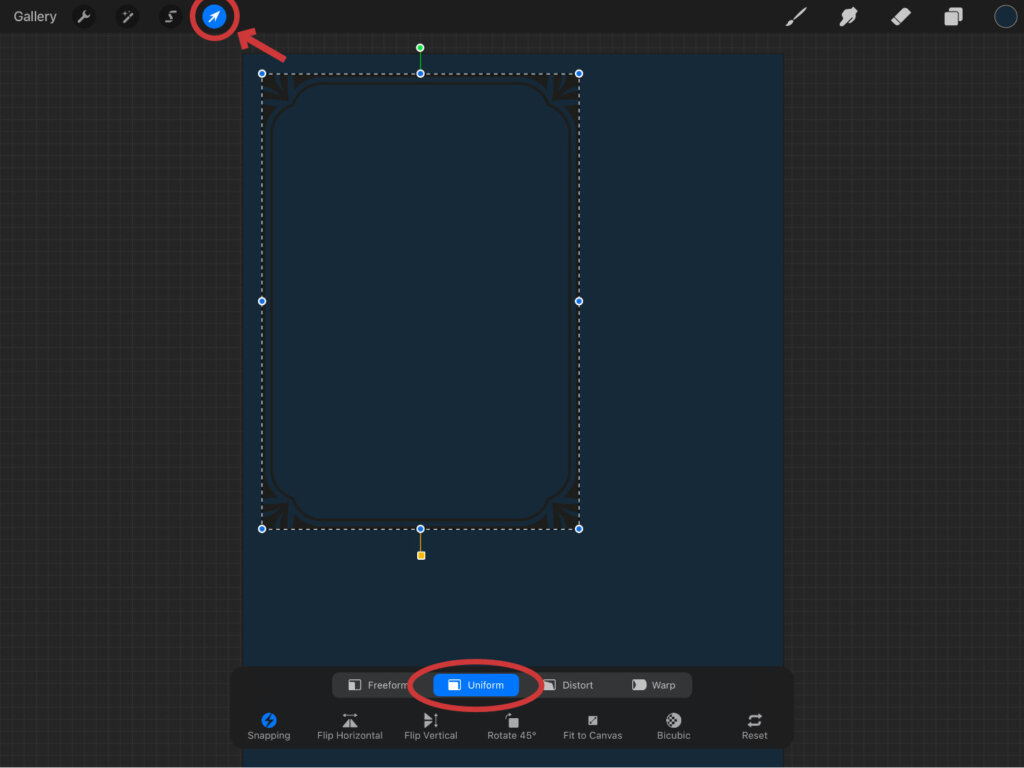This screenshot has width=1024, height=768.
Task: Toggle Snapping on or off
Action: click(269, 726)
